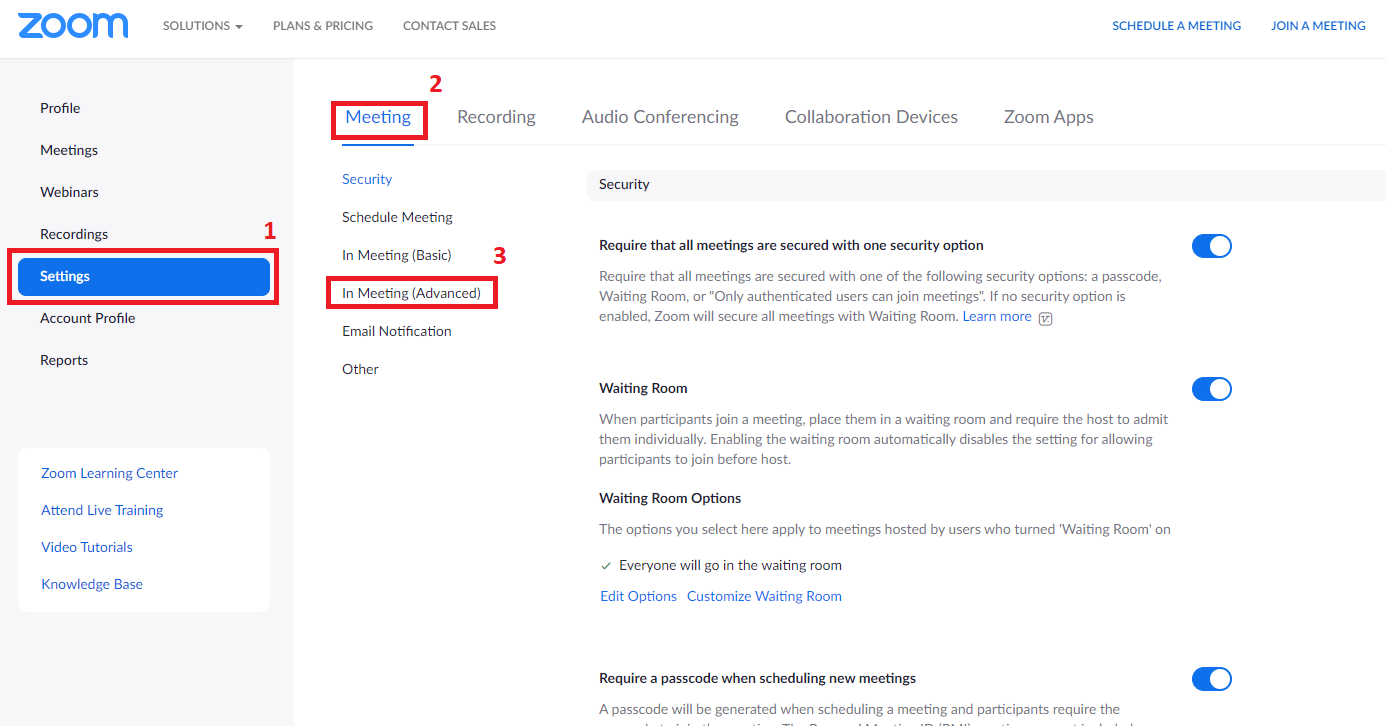Open the Zoom Apps tab
This screenshot has width=1386, height=726.
tap(1048, 117)
